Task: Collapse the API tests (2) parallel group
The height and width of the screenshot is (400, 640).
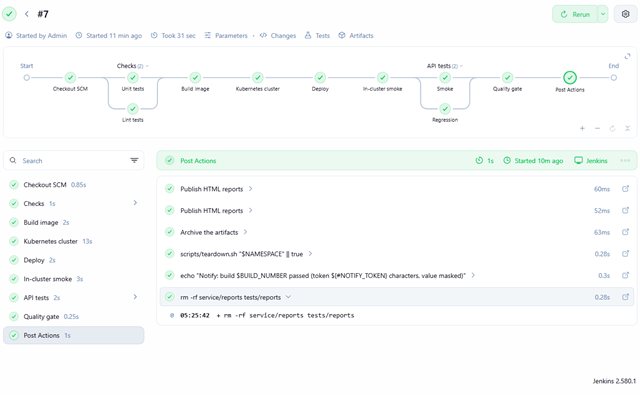Action: [x=445, y=66]
